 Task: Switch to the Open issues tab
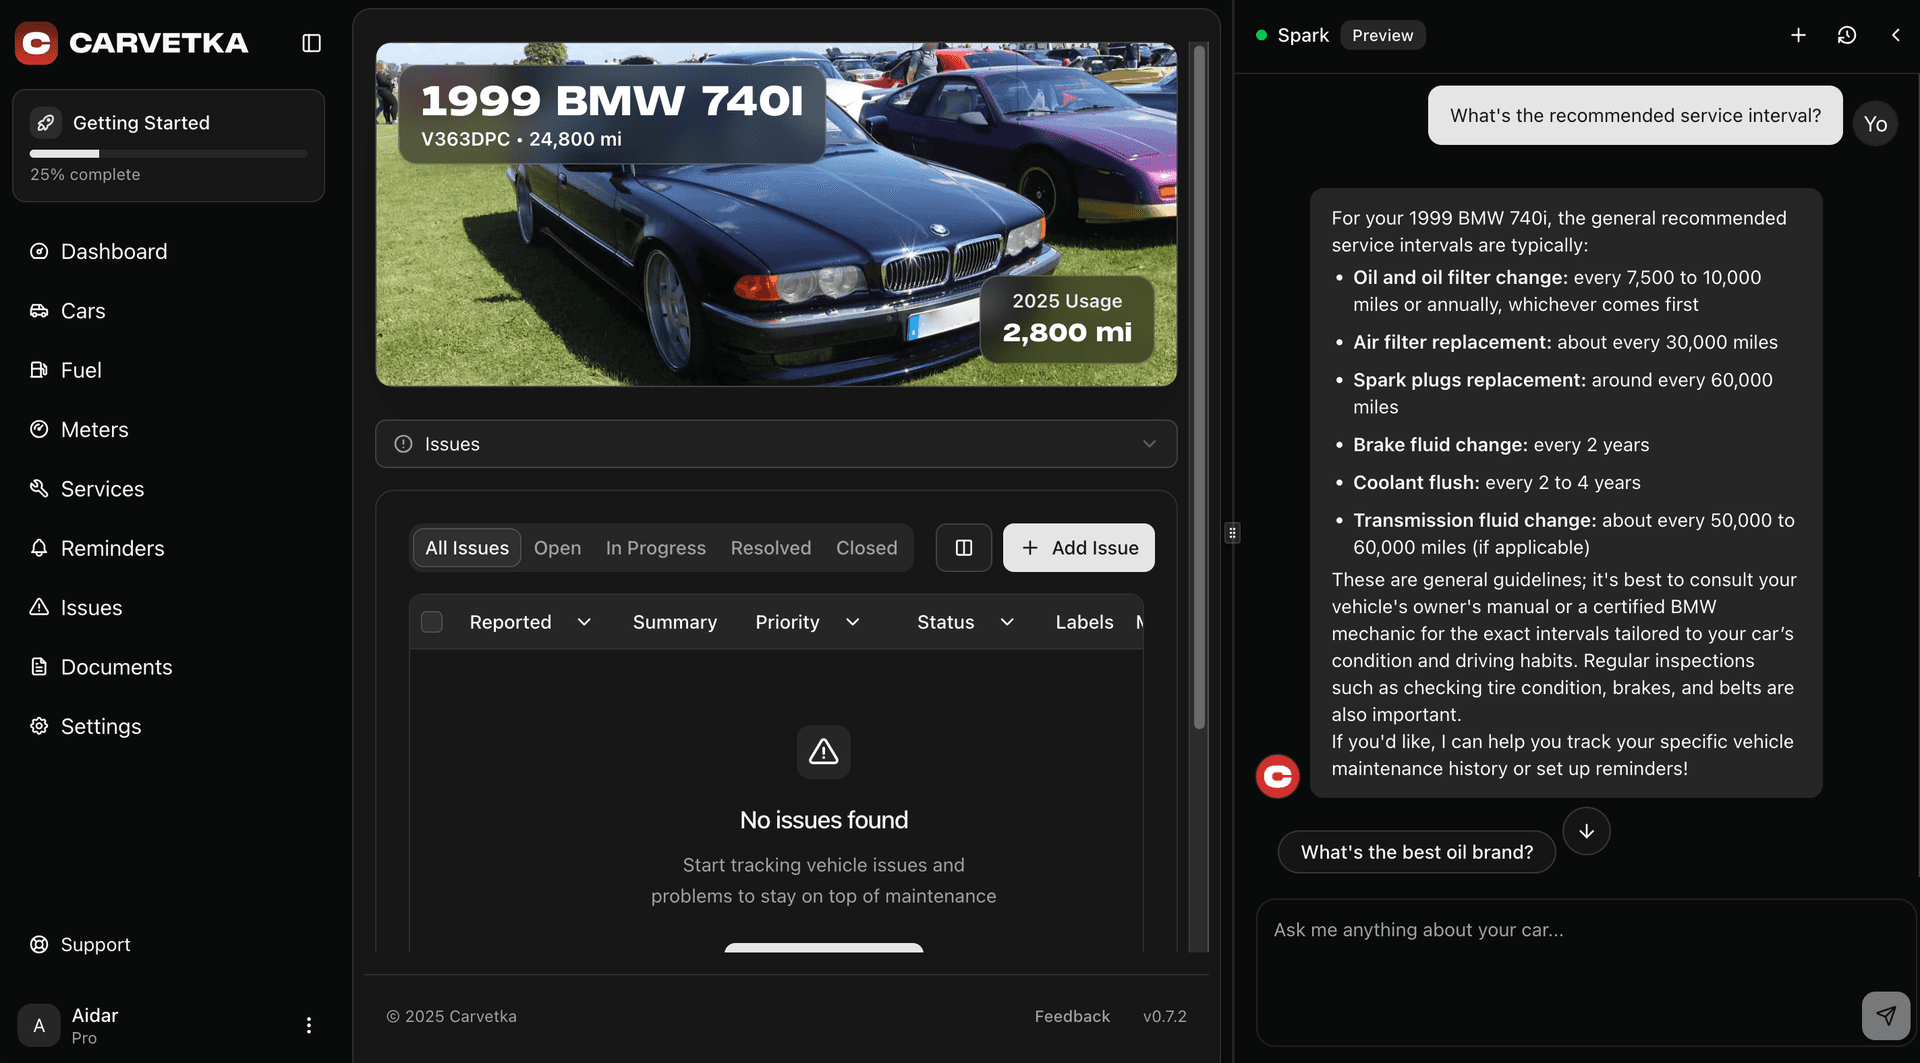(x=557, y=548)
